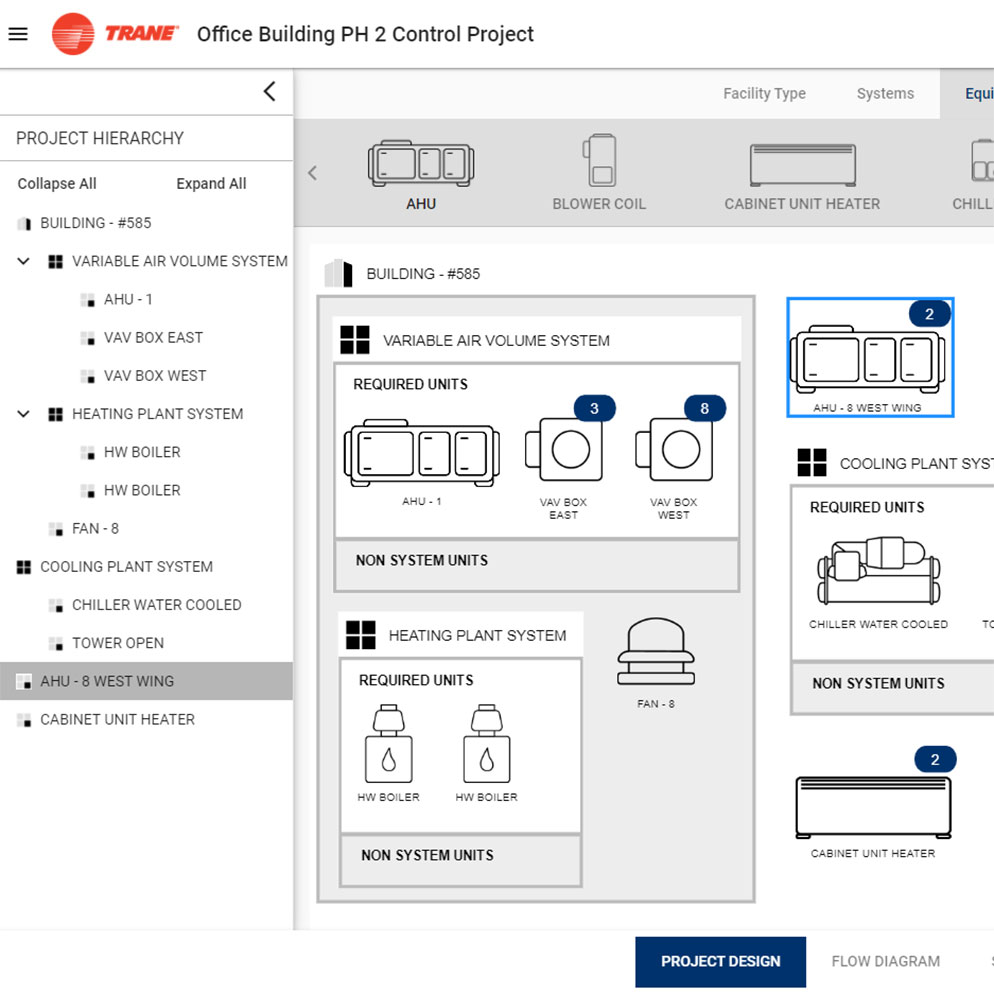994x994 pixels.
Task: Click the FAN - 8 standalone unit icon
Action: 654,650
